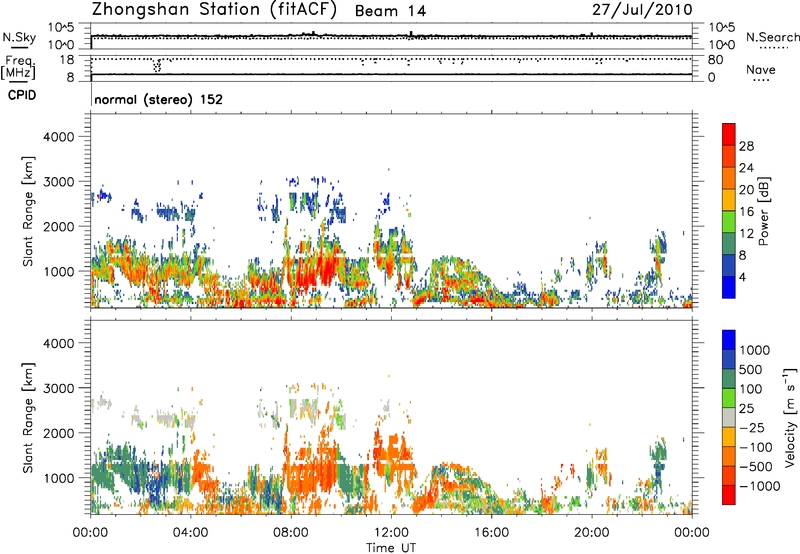
Task: Select the "Time UT" axis title
Action: tap(391, 548)
